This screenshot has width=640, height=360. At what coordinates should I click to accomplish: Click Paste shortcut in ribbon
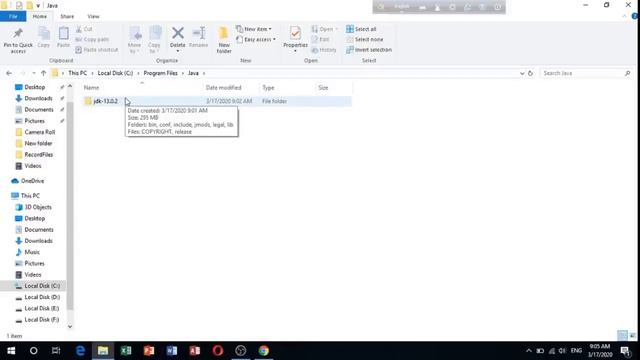click(x=97, y=49)
